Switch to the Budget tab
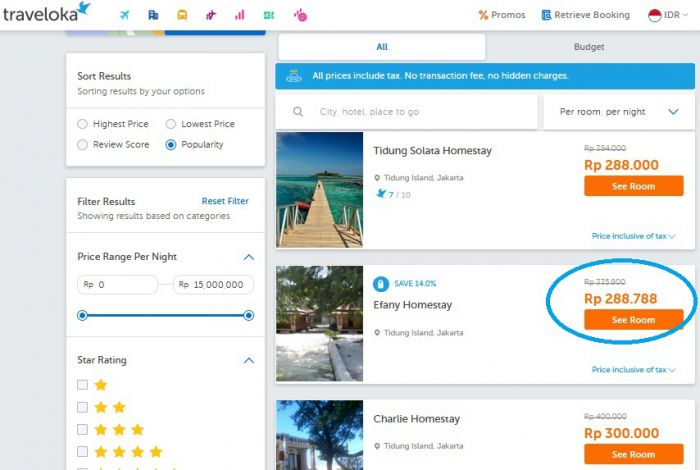The width and height of the screenshot is (700, 470). (589, 47)
